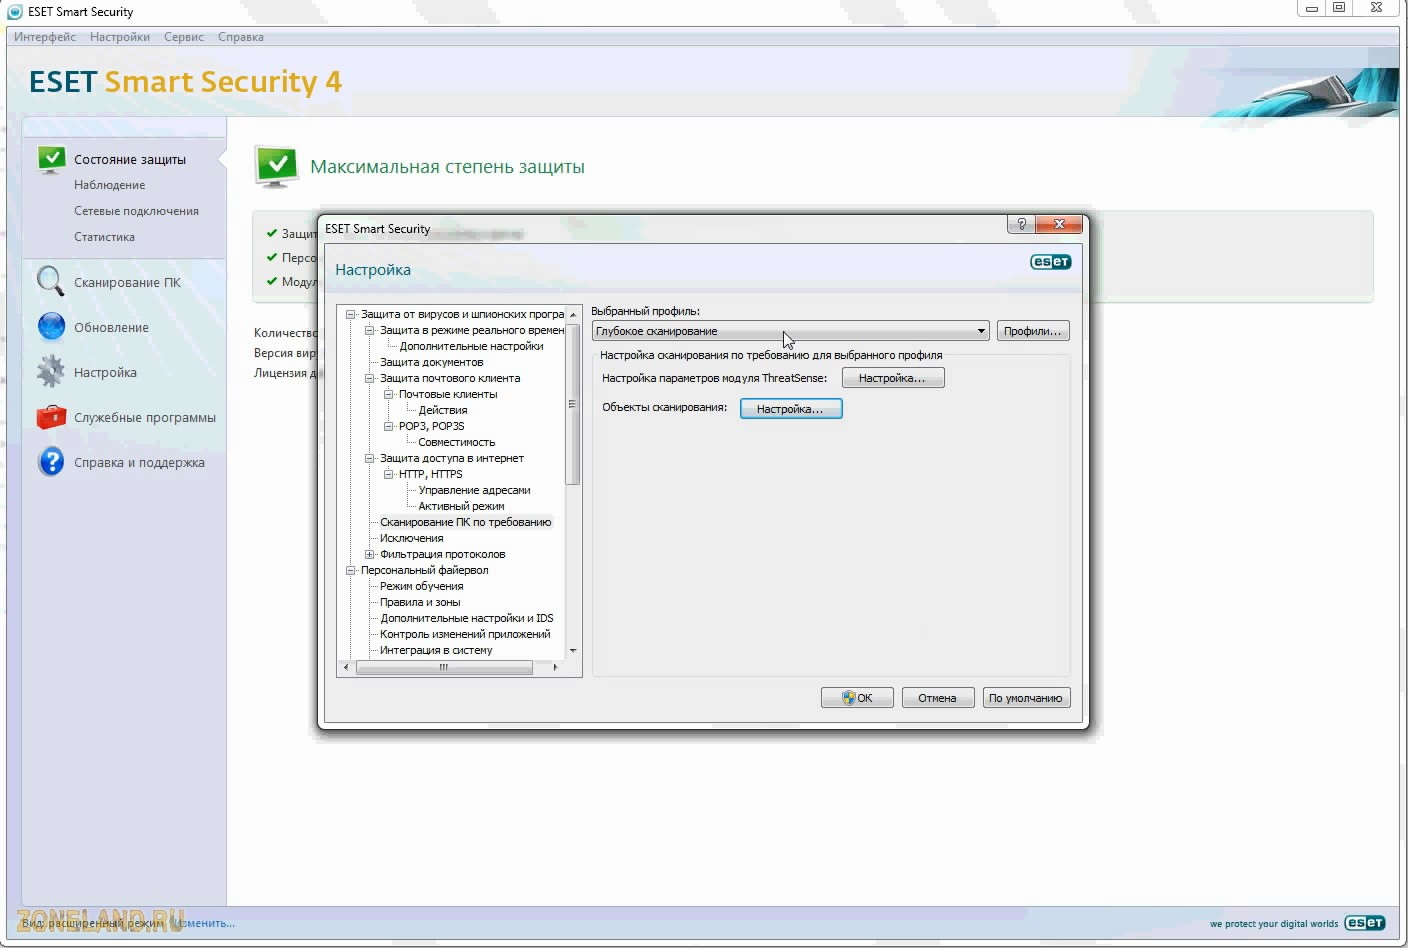Collapse Защита от вирусов tree node
Image resolution: width=1408 pixels, height=948 pixels.
click(350, 314)
